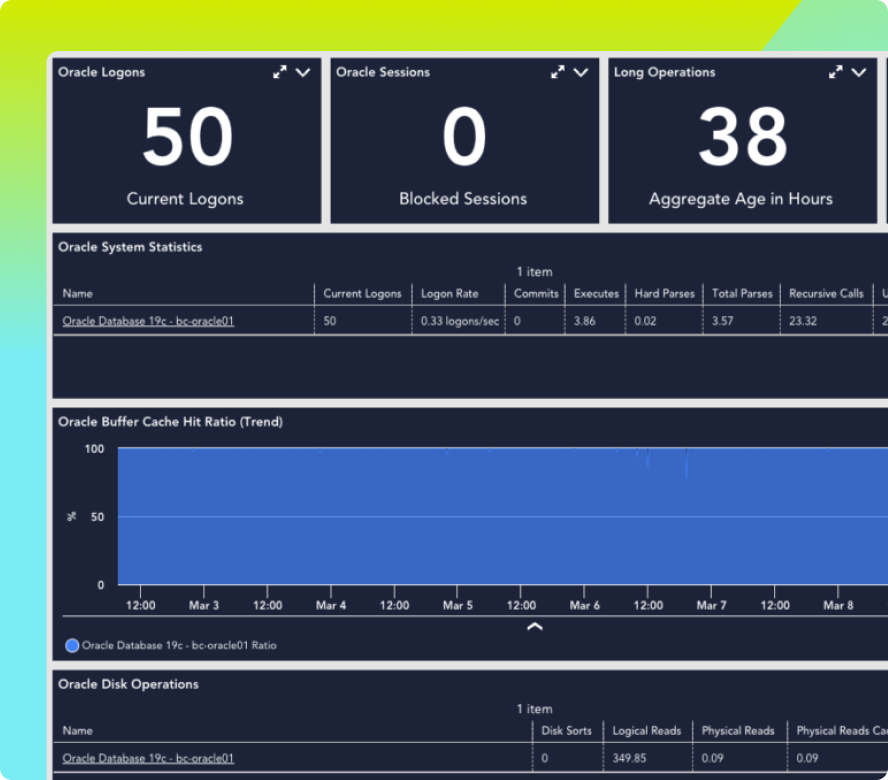Click the 50 Current Logons big number
Image resolution: width=888 pixels, height=780 pixels.
pyautogui.click(x=187, y=137)
